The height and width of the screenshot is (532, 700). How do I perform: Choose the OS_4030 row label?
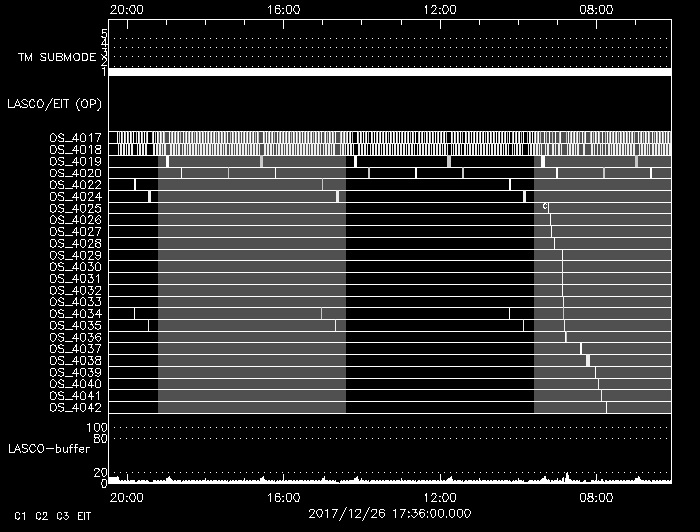75,266
